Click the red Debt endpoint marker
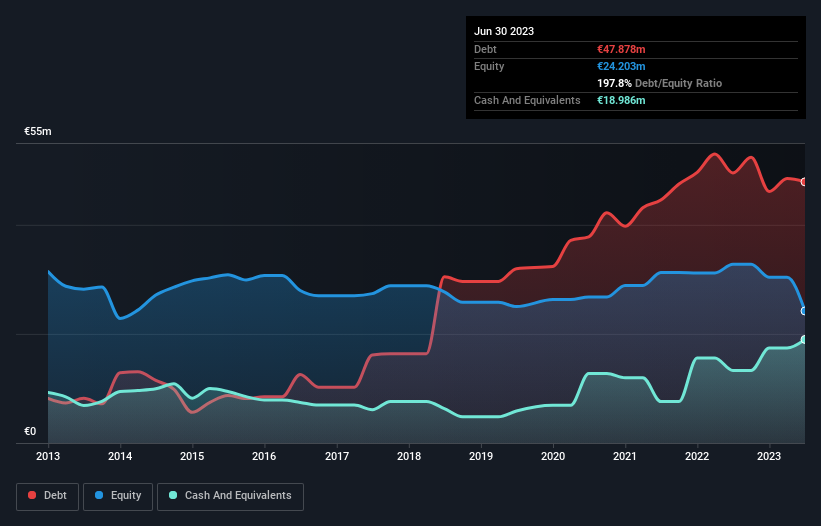The width and height of the screenshot is (821, 526). point(804,182)
